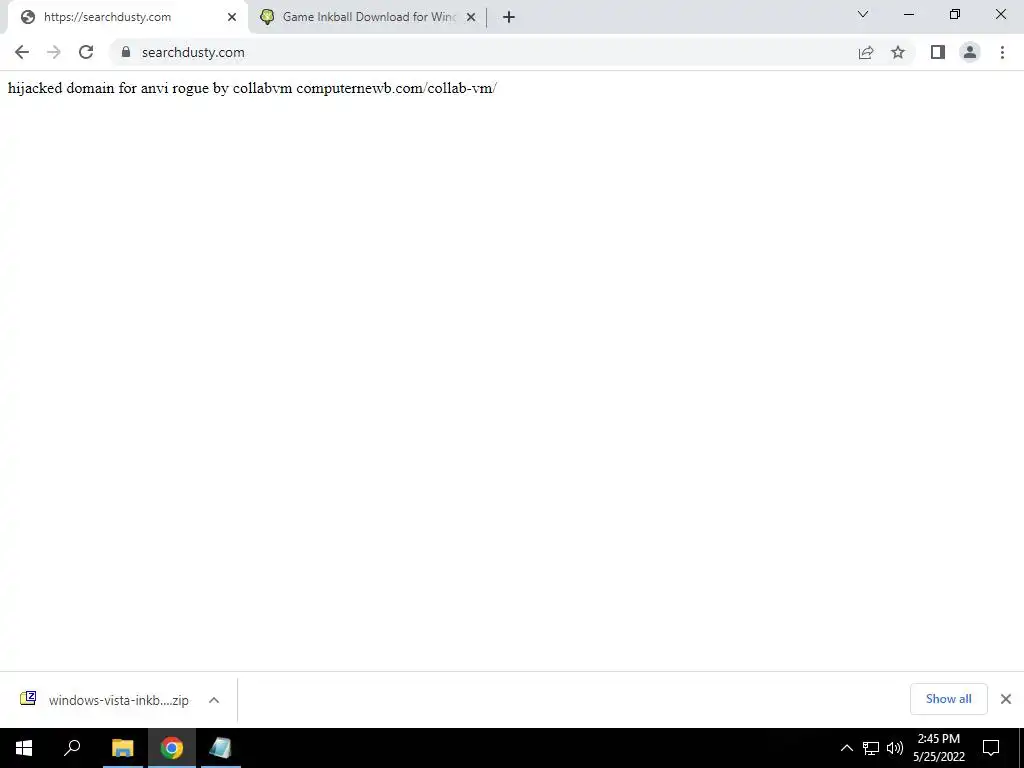
Task: Show hidden system tray icons
Action: [846, 748]
